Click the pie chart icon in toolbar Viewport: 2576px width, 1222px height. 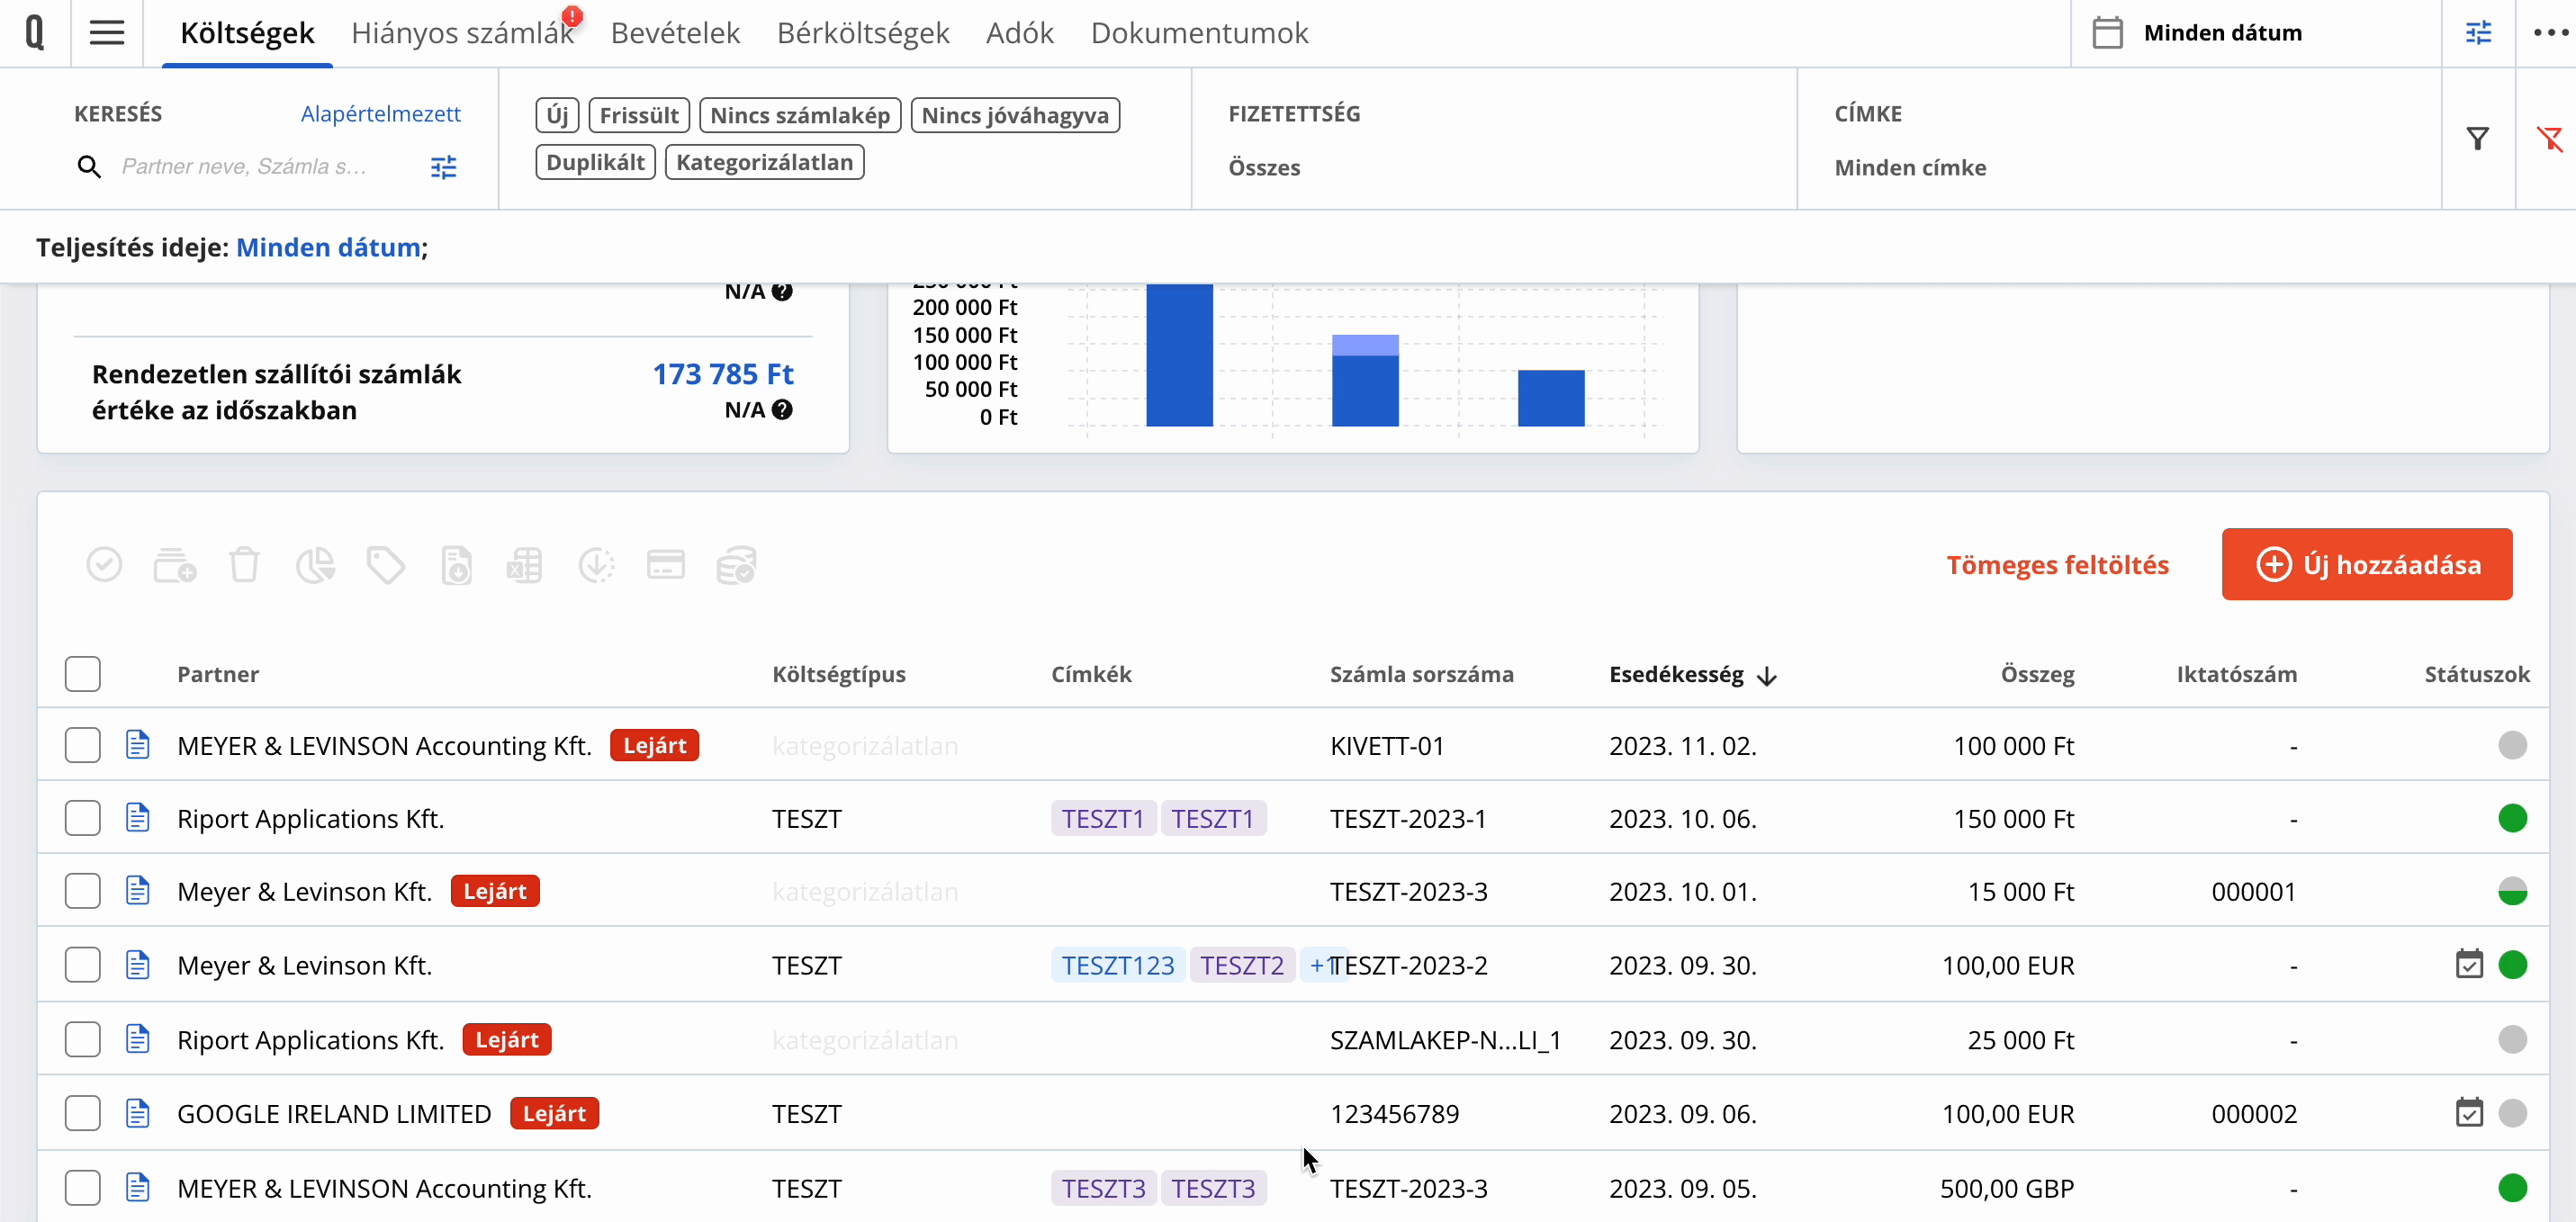tap(316, 565)
